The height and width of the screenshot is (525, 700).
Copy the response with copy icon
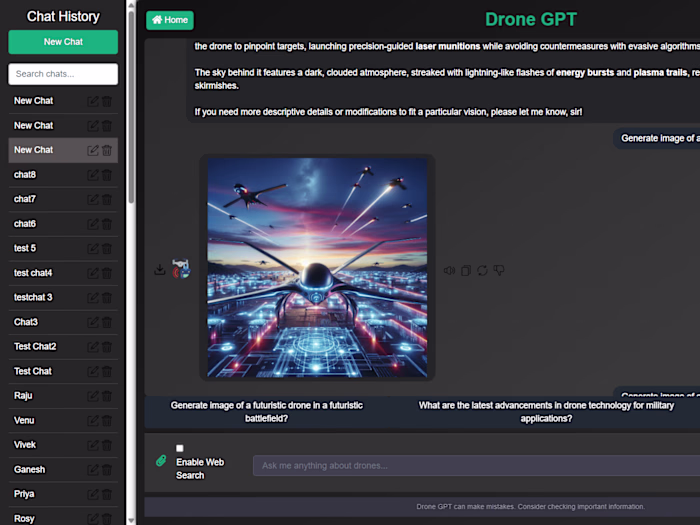click(x=466, y=270)
